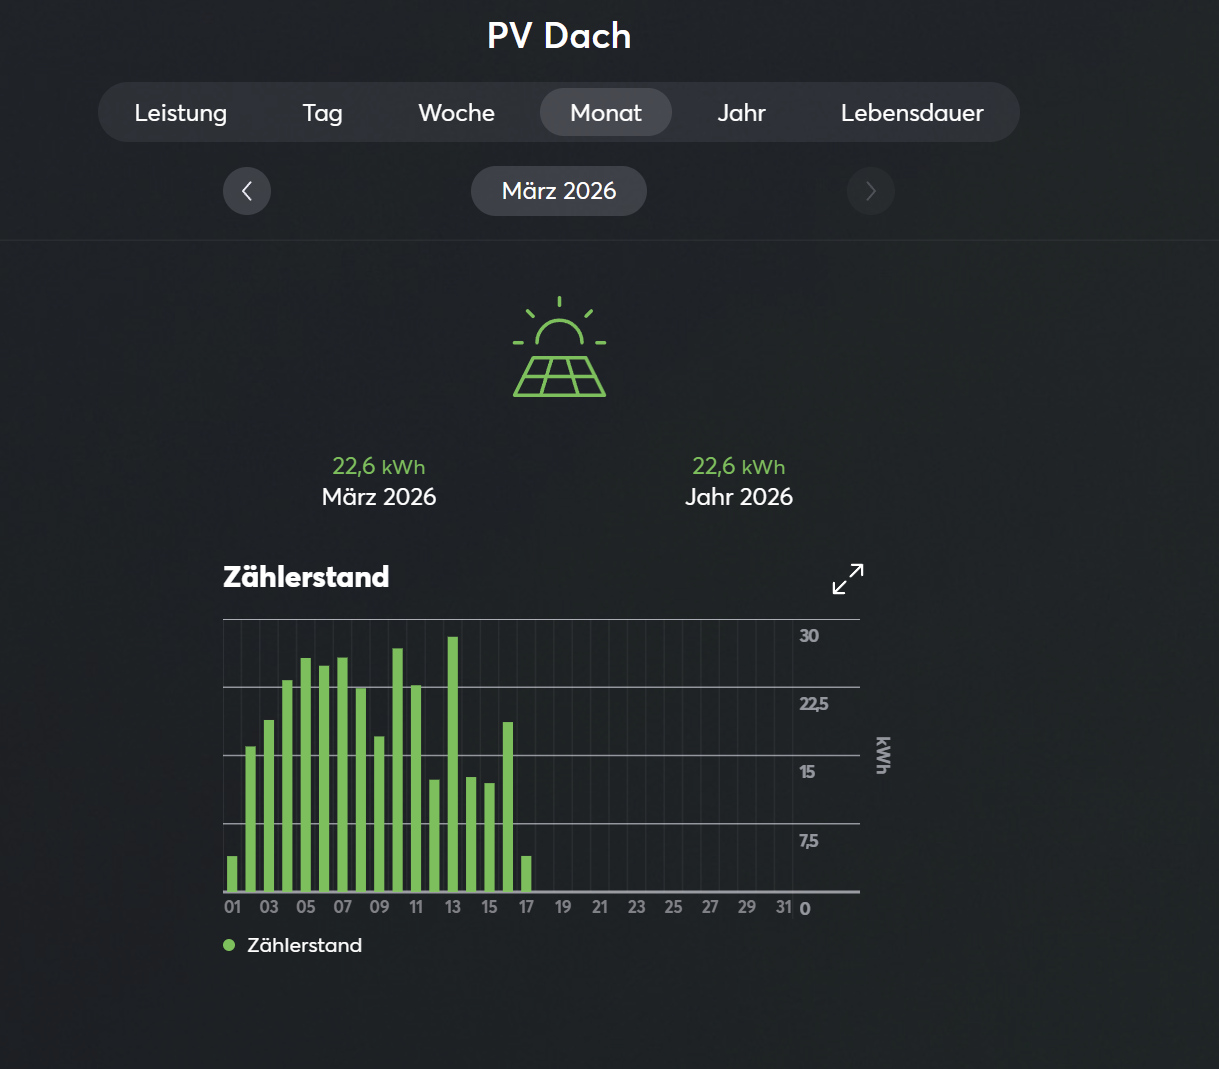The image size is (1219, 1069).
Task: Select the short bar for day 17
Action: [x=526, y=874]
